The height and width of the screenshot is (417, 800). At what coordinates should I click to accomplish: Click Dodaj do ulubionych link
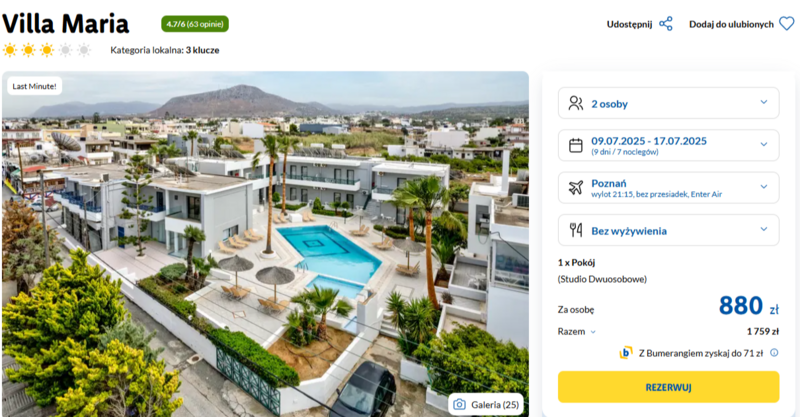731,24
